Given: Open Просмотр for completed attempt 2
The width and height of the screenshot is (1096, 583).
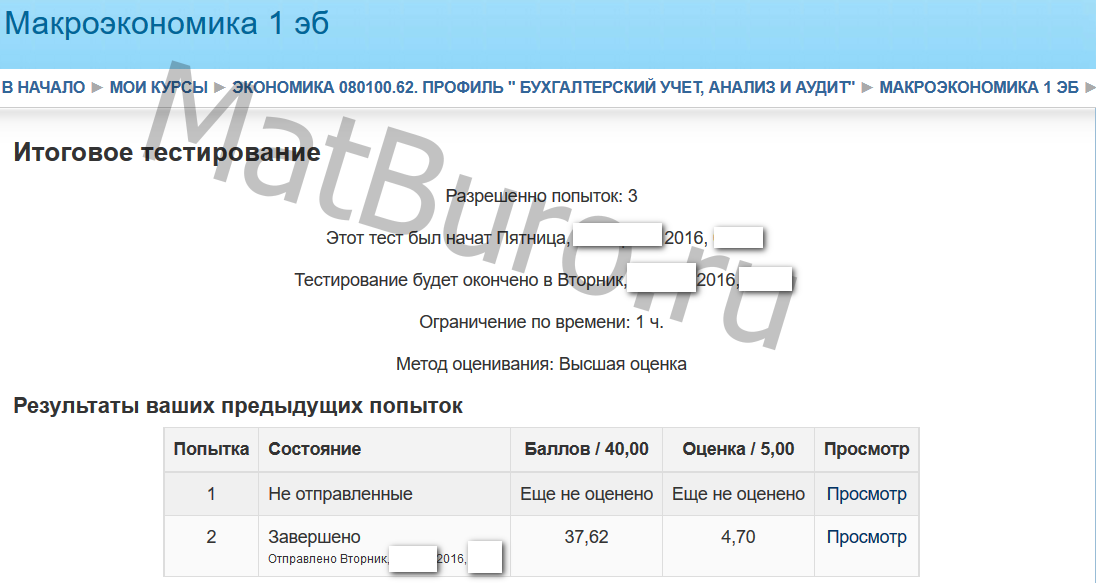Looking at the screenshot, I should 866,537.
